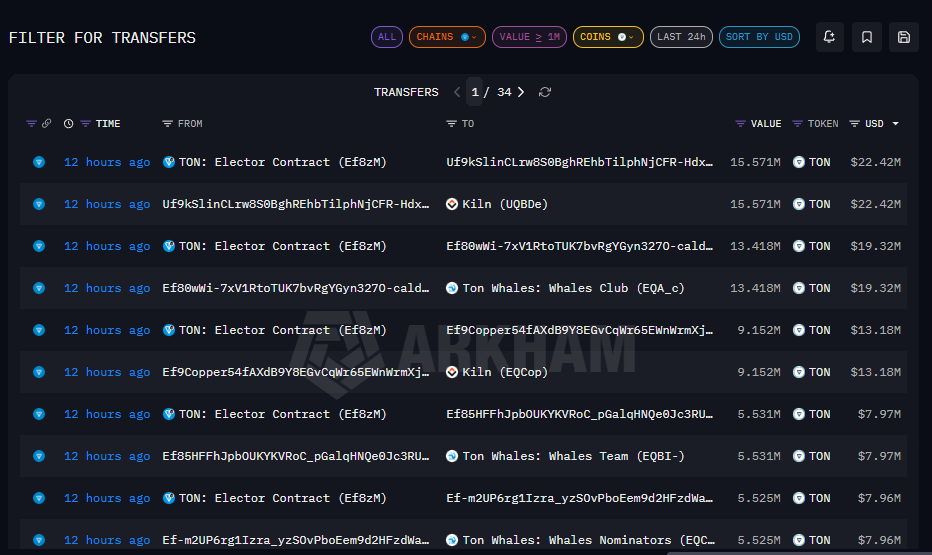Click the link chain icon in header row

[x=46, y=123]
